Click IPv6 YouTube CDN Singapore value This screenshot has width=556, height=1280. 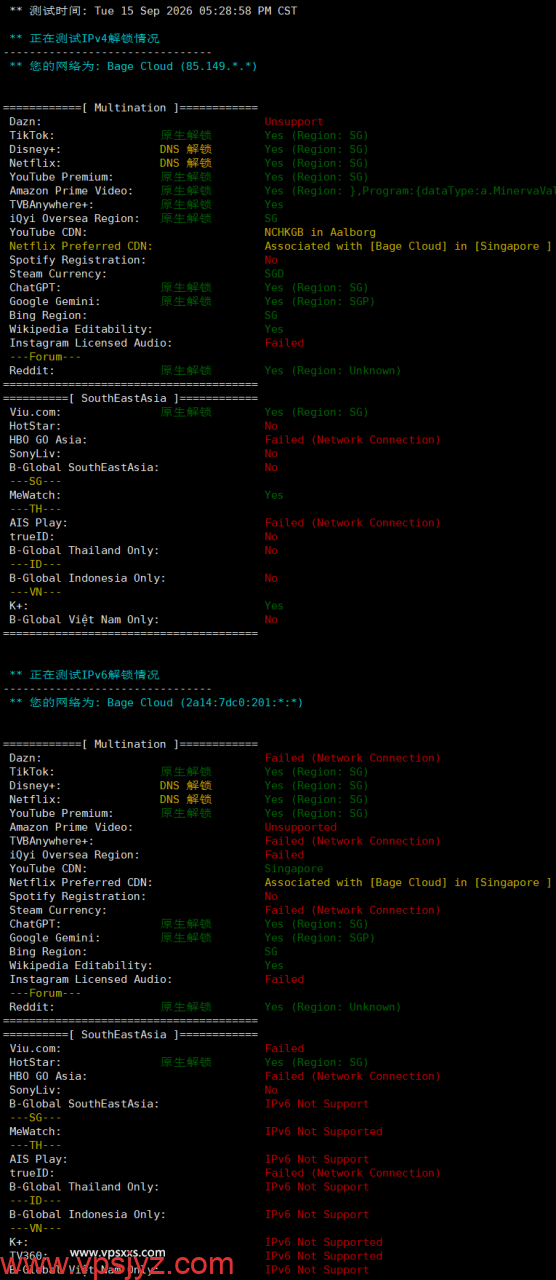coord(294,869)
